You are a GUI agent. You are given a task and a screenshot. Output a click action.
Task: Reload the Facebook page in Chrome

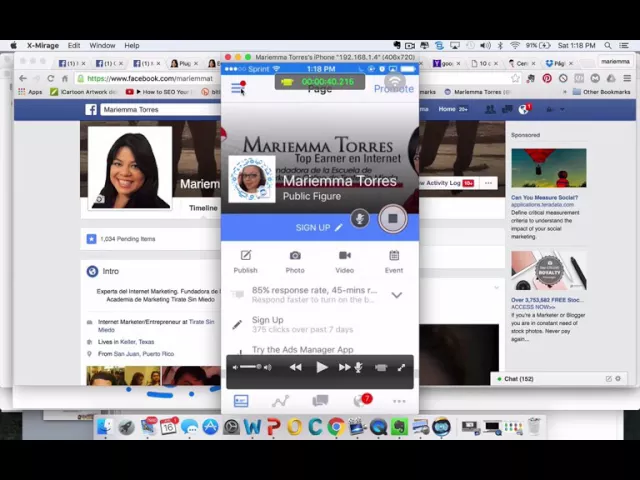click(x=51, y=78)
